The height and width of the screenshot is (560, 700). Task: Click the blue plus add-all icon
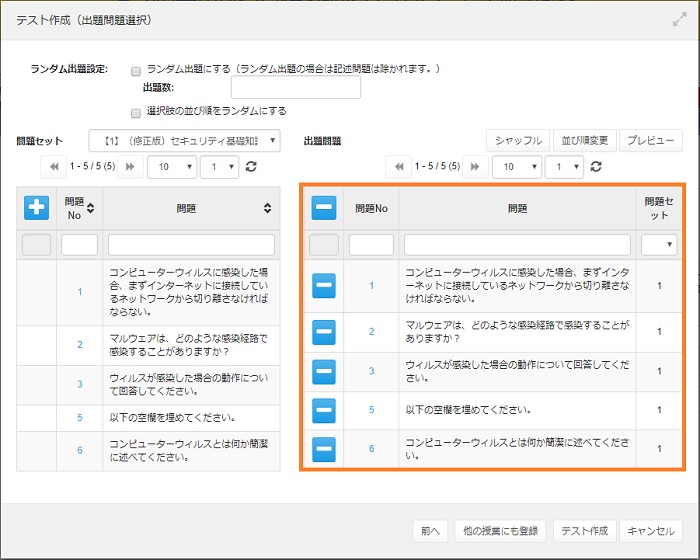point(36,207)
